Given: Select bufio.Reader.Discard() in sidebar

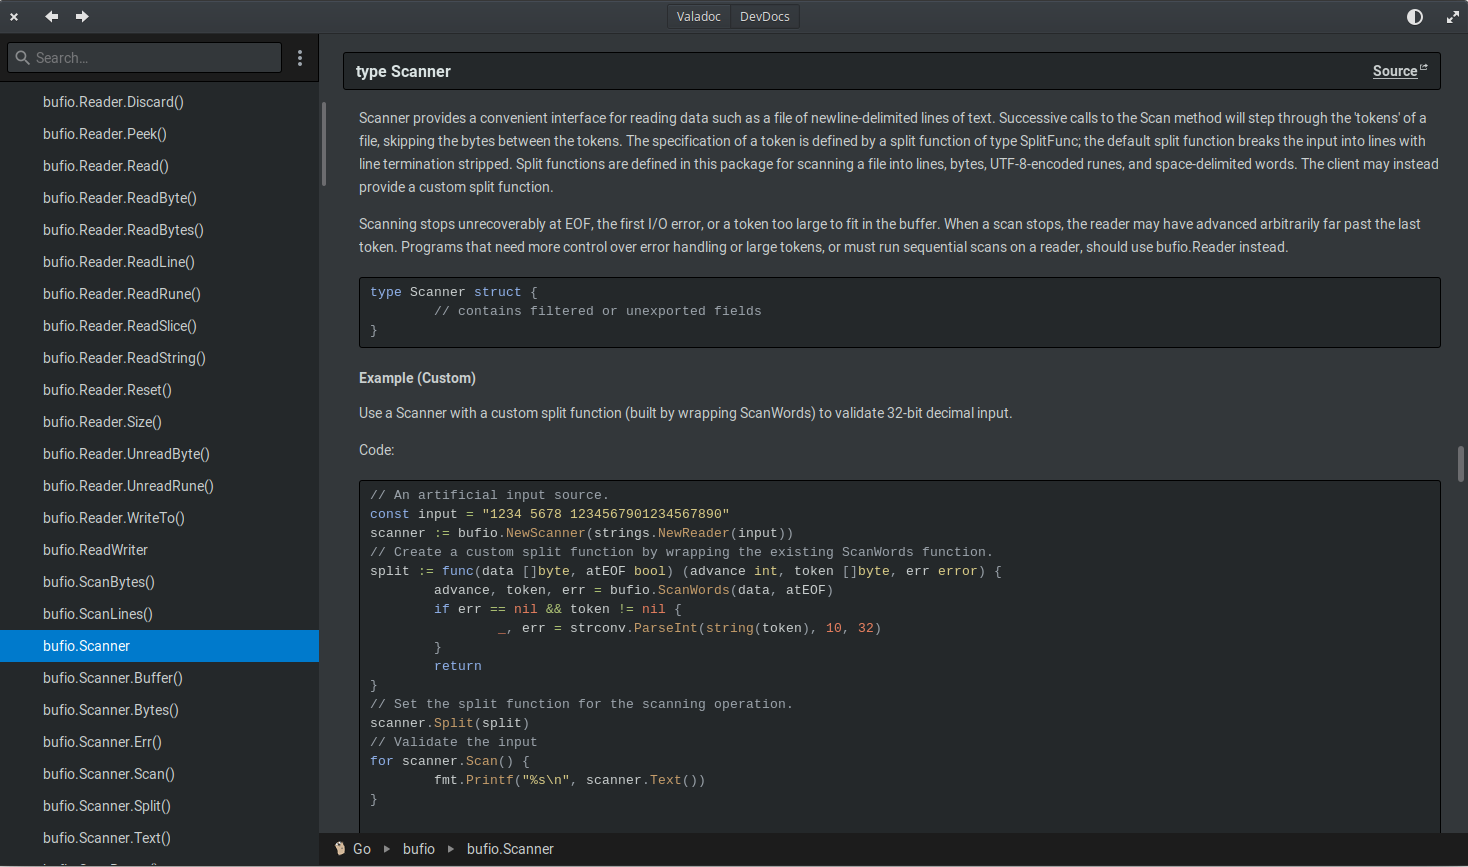Looking at the screenshot, I should tap(160, 102).
